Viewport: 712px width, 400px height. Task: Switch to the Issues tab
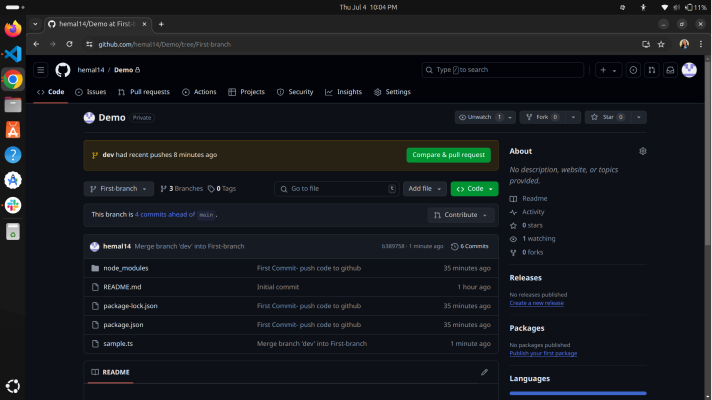click(x=91, y=92)
